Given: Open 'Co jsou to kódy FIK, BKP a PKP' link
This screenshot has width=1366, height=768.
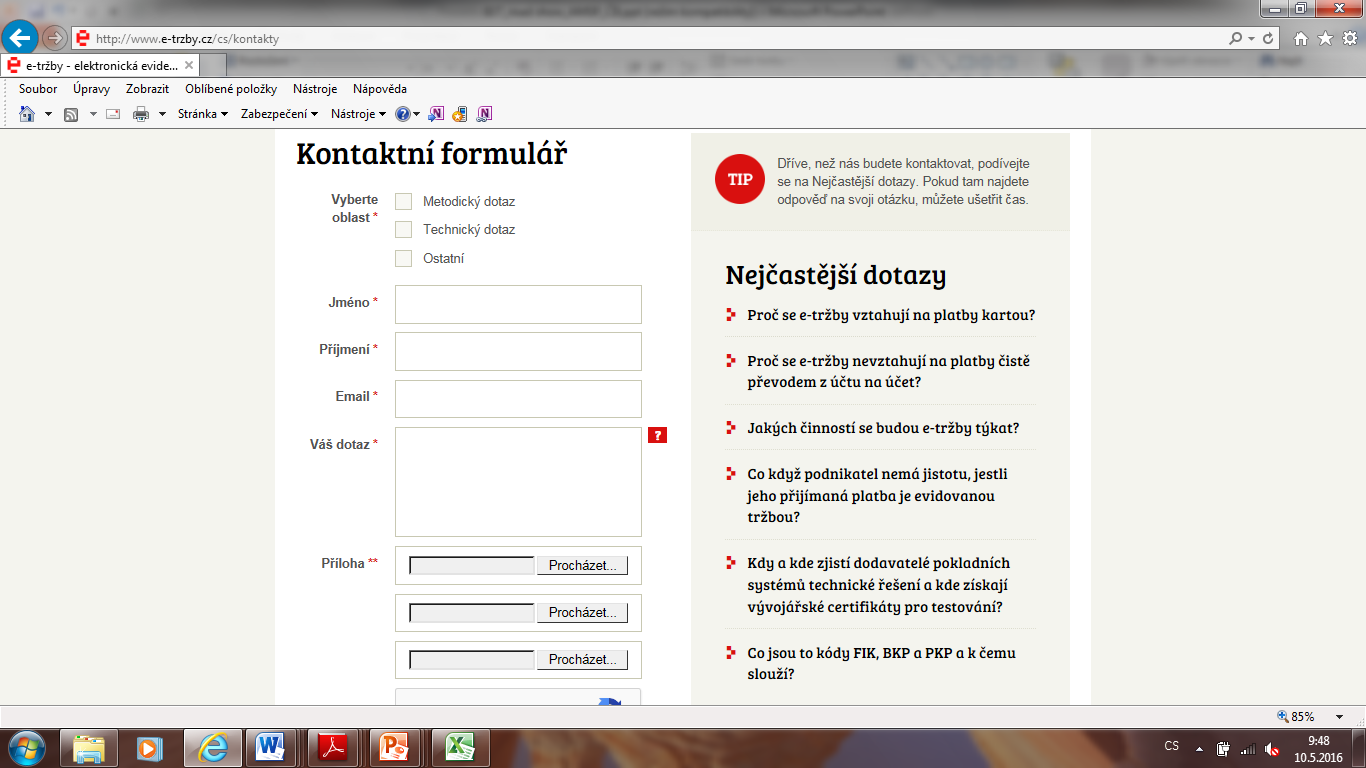Looking at the screenshot, I should point(881,663).
